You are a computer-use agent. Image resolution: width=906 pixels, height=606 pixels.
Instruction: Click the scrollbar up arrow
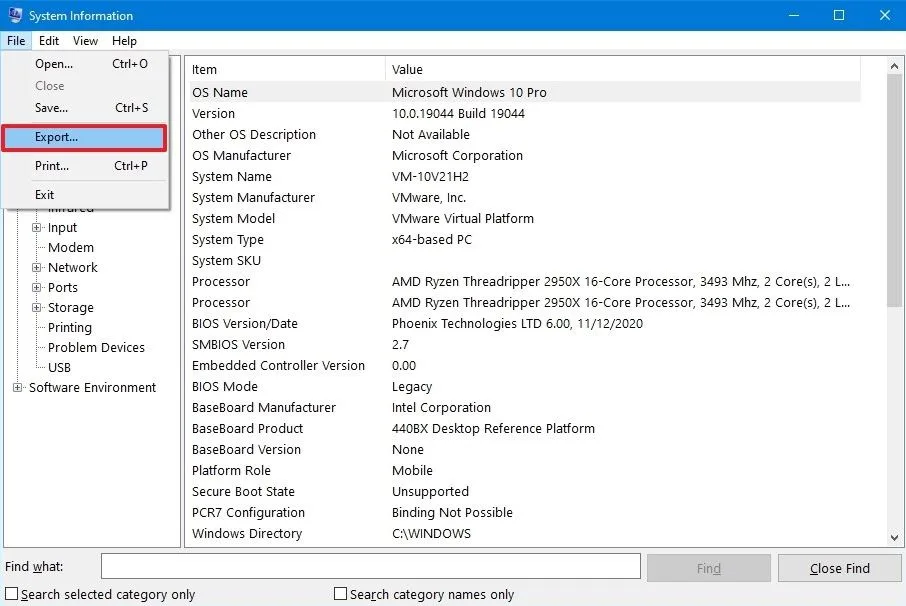point(894,66)
